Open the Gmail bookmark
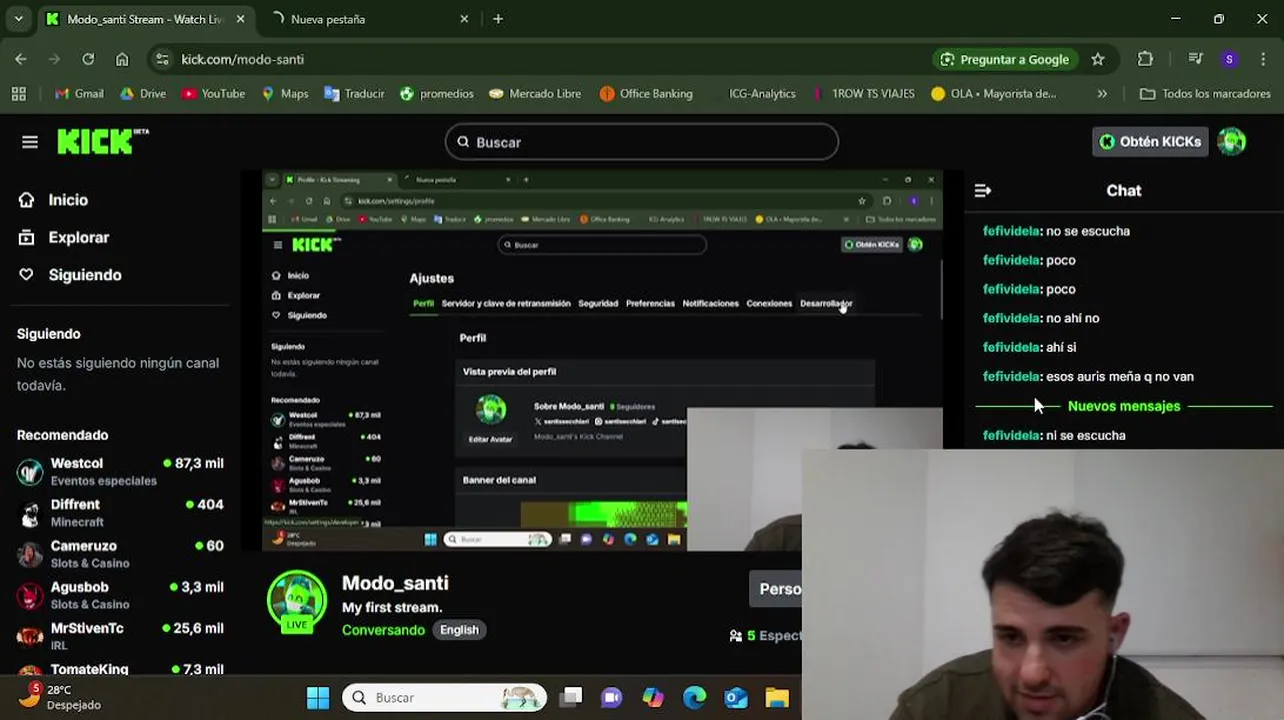This screenshot has height=720, width=1284. [x=79, y=93]
